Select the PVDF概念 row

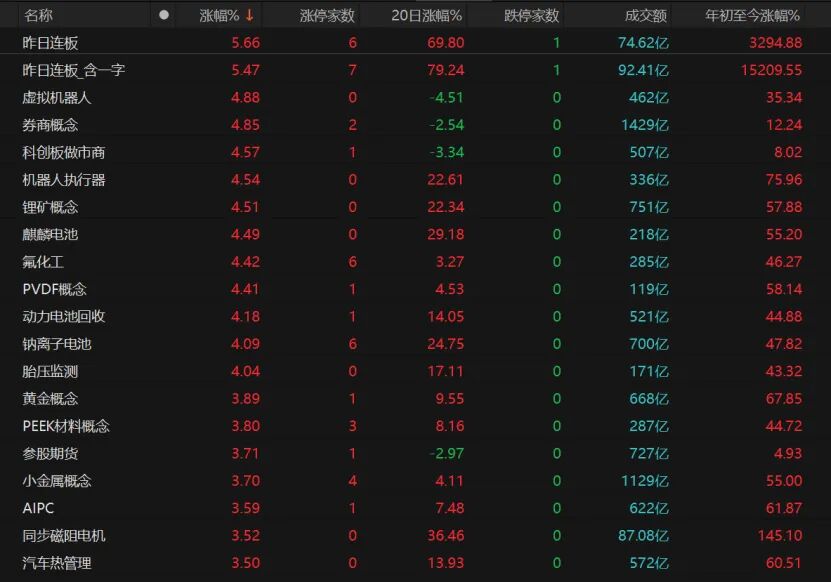pos(55,289)
